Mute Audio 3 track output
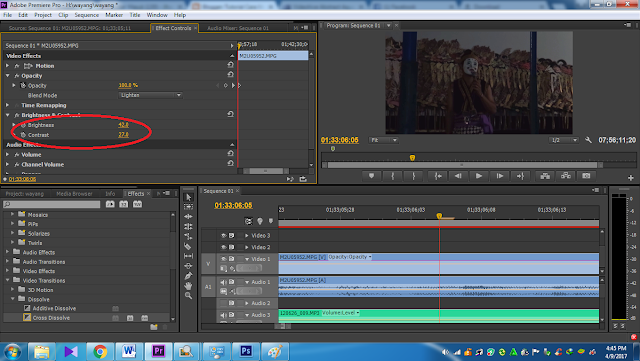 click(224, 315)
